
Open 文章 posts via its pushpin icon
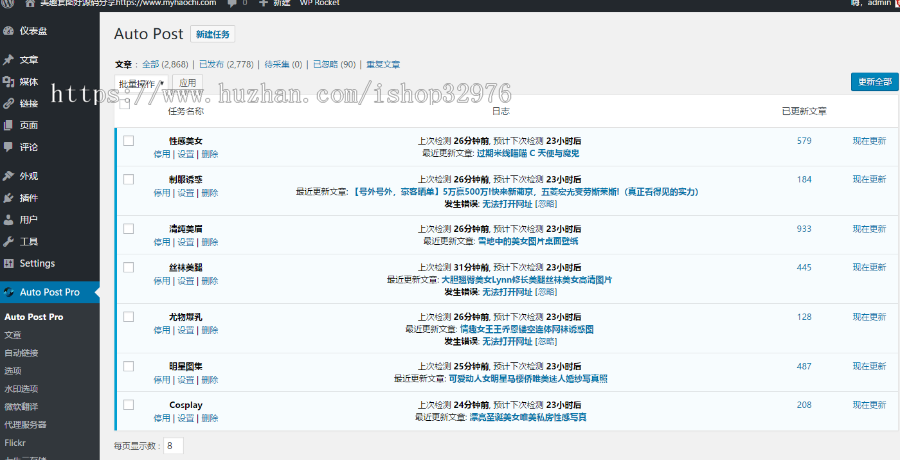pyautogui.click(x=8, y=60)
